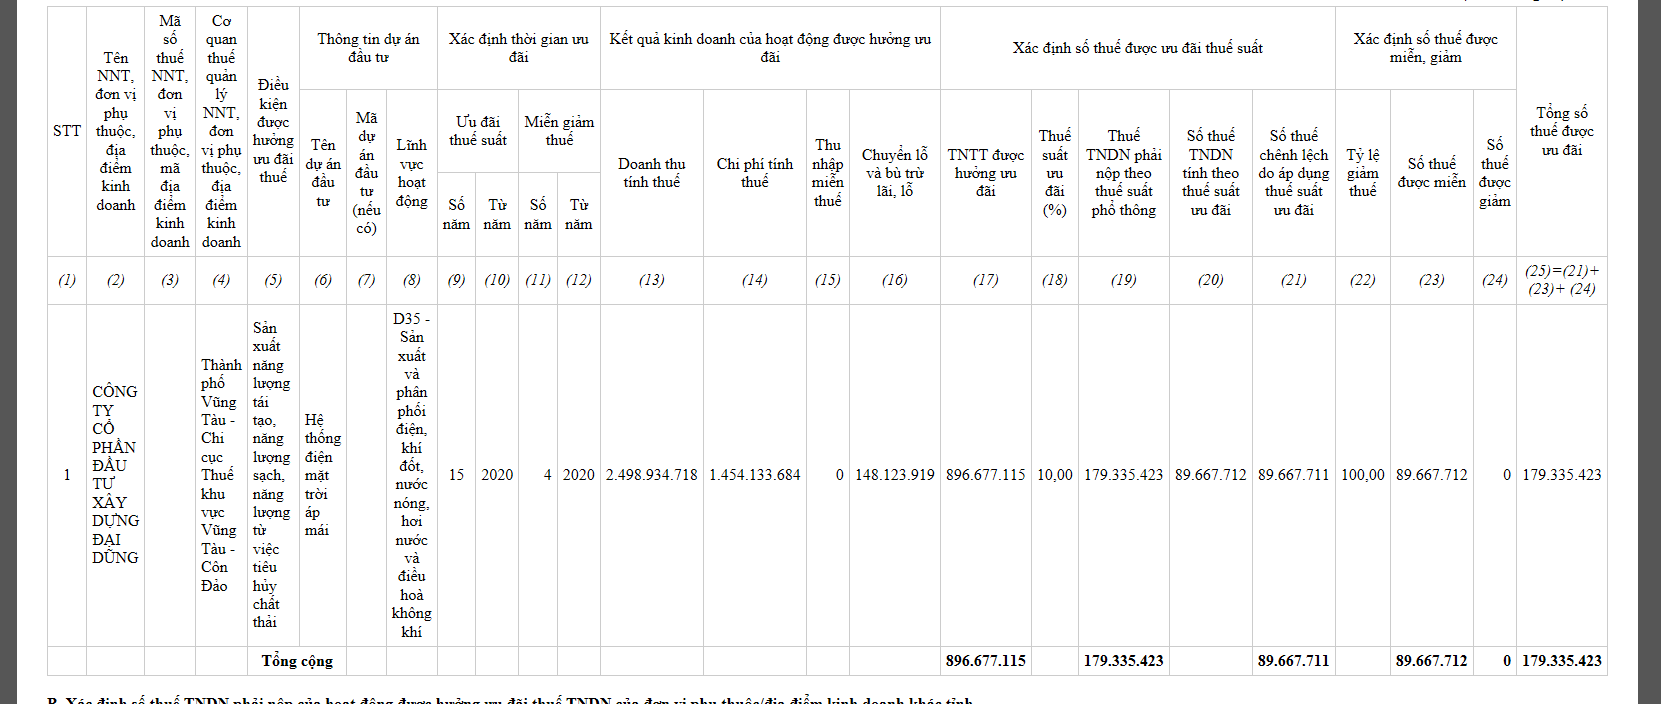Click the formula cell "(25)=(21)+(23)+(24)"
Image resolution: width=1661 pixels, height=704 pixels.
1561,280
